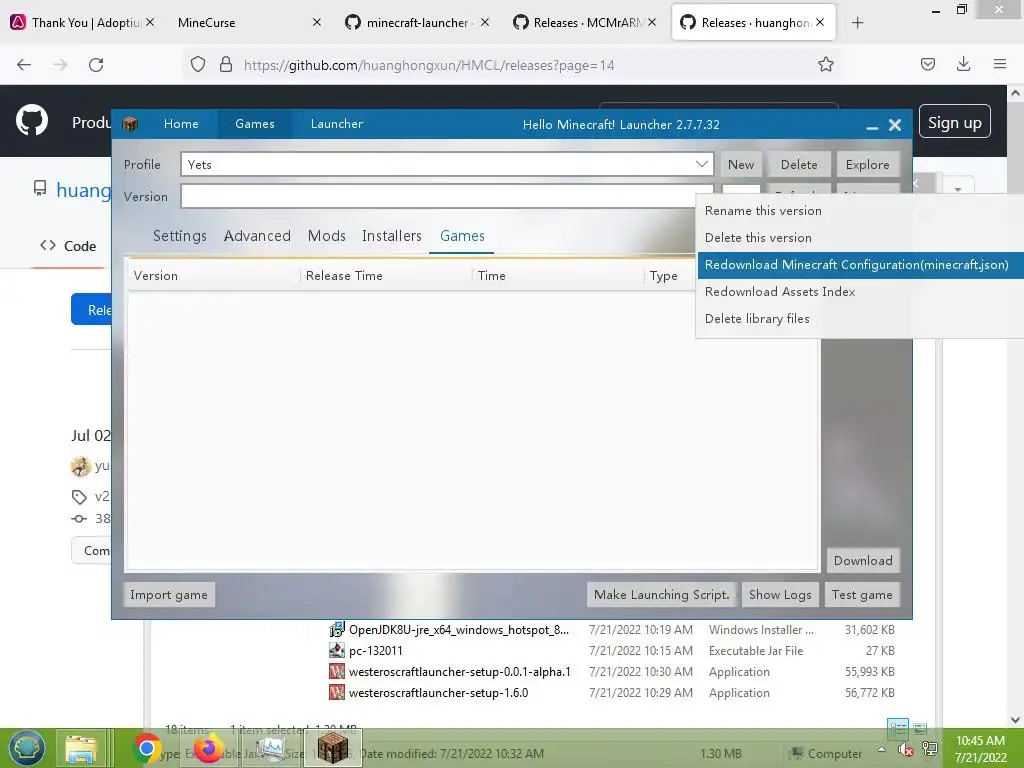Viewport: 1024px width, 768px height.
Task: Open Firefox downloads arrow icon
Action: tap(963, 64)
